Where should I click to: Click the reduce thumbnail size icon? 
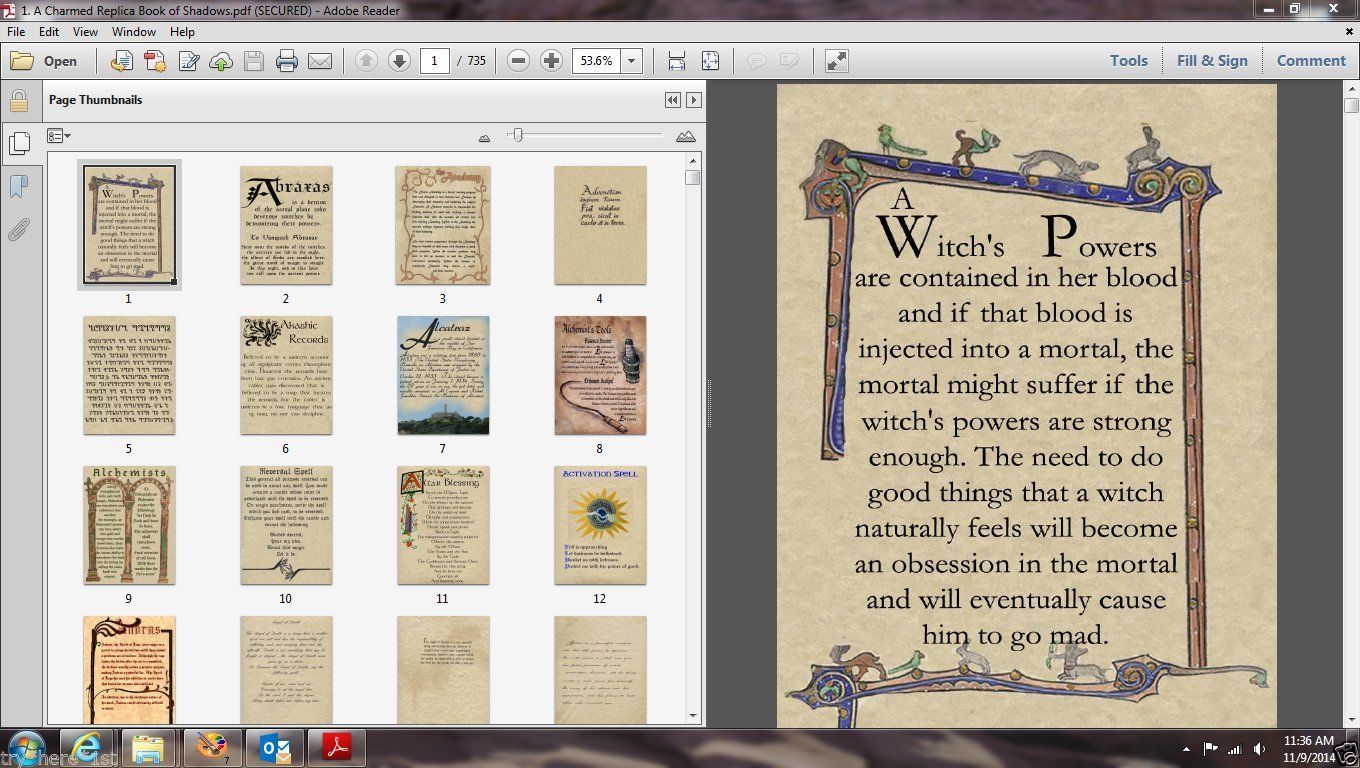(485, 137)
